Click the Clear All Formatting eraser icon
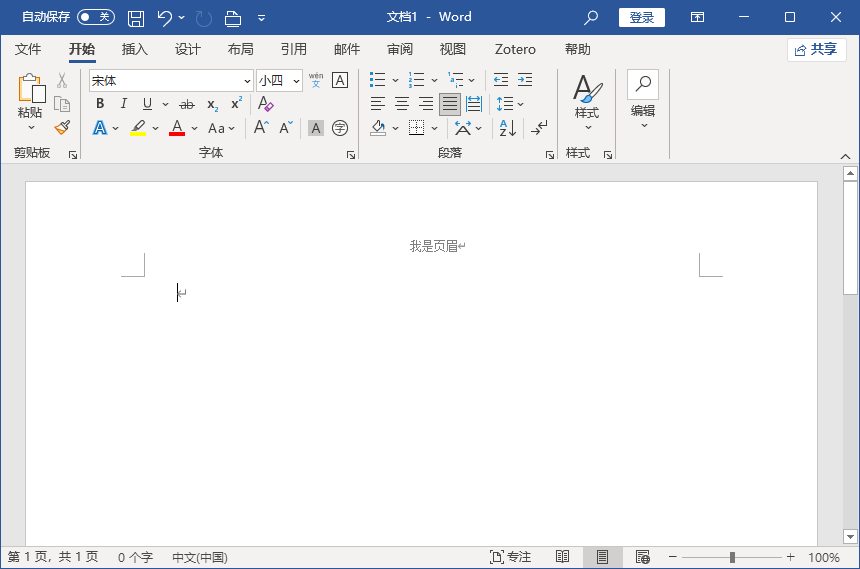 pos(265,104)
